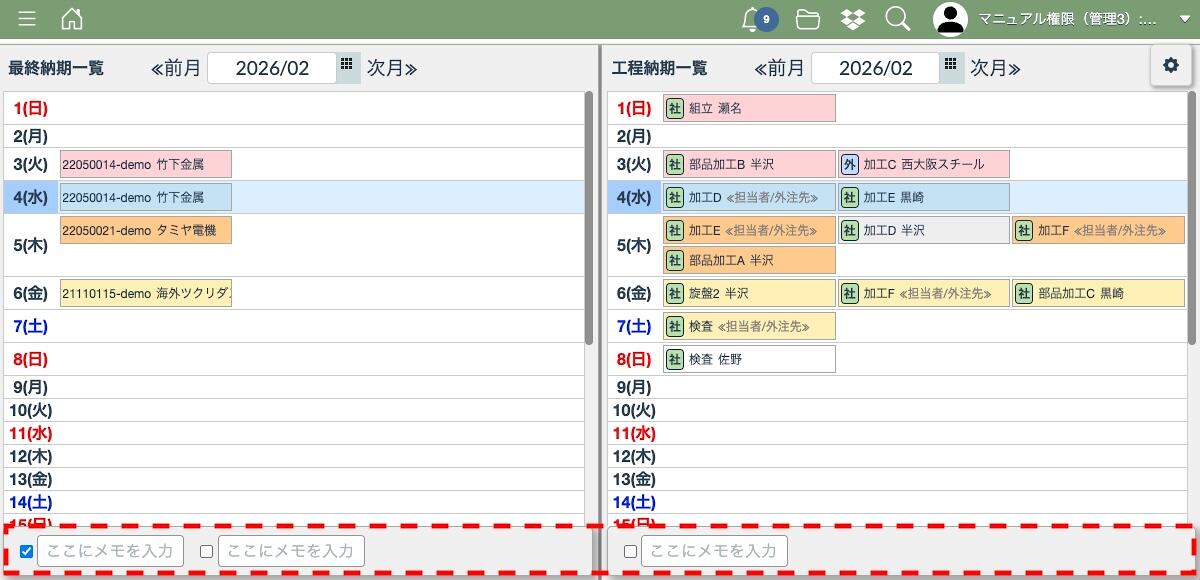Go to previous month in final deadline list
This screenshot has width=1200, height=580.
pyautogui.click(x=176, y=68)
